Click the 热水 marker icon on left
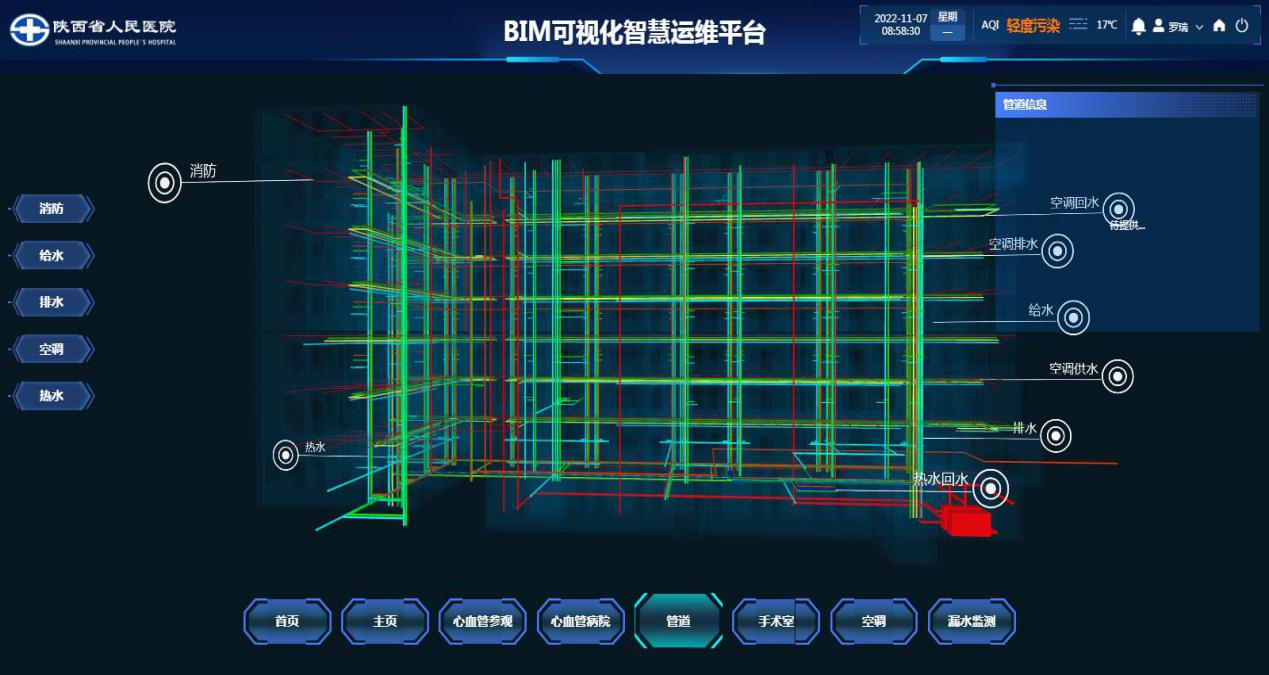This screenshot has height=675, width=1269. tap(286, 455)
